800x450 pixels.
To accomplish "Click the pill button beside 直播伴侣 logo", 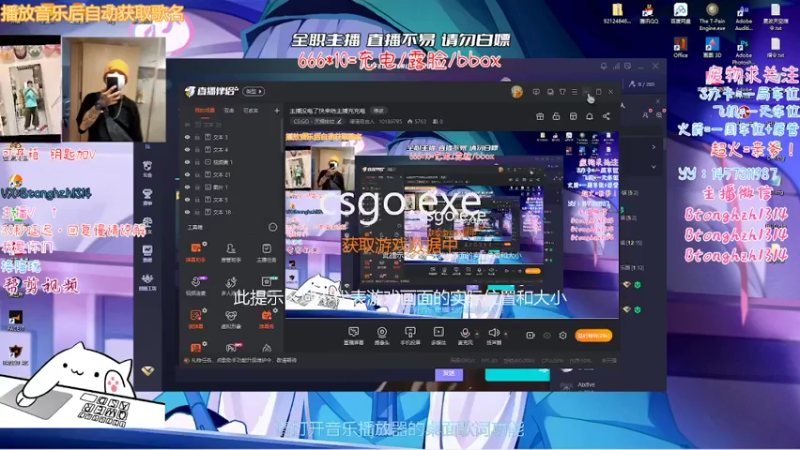I will pyautogui.click(x=254, y=91).
